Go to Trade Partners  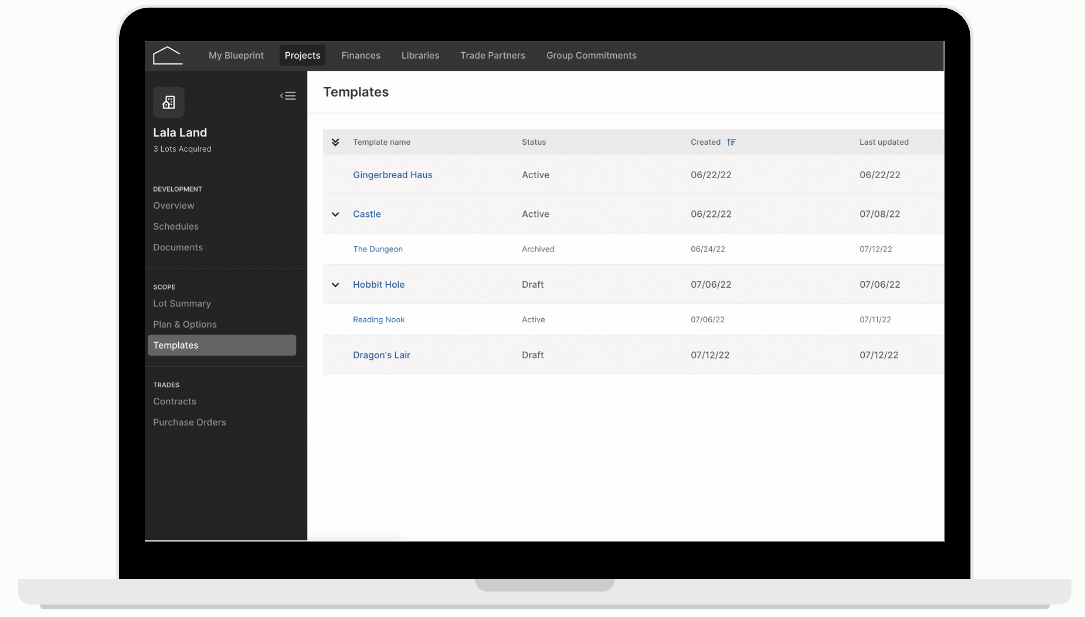tap(493, 55)
